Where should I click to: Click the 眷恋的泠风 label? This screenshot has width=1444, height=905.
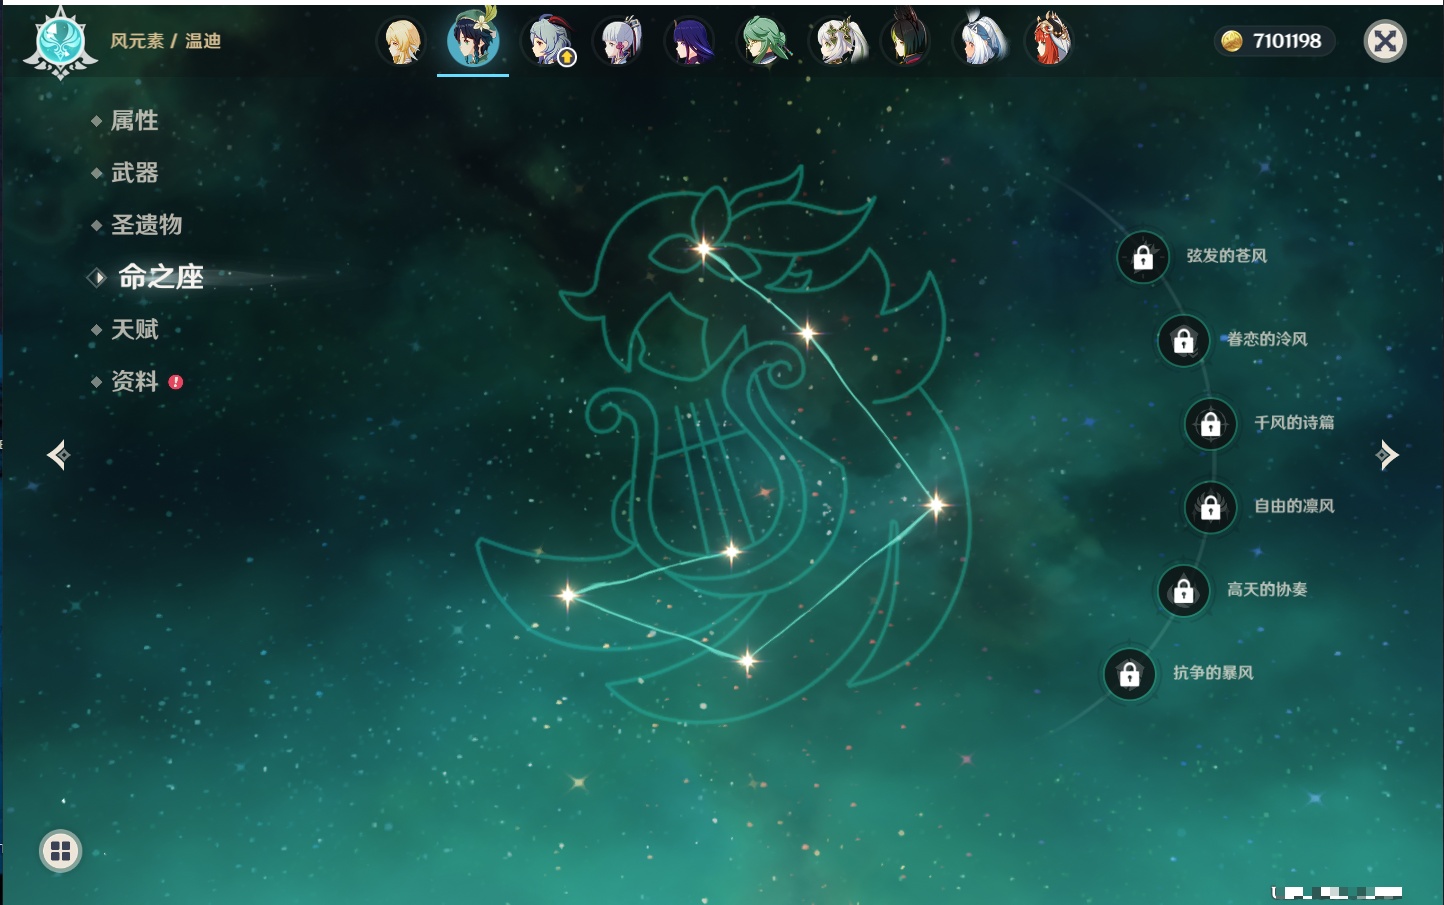click(1267, 339)
